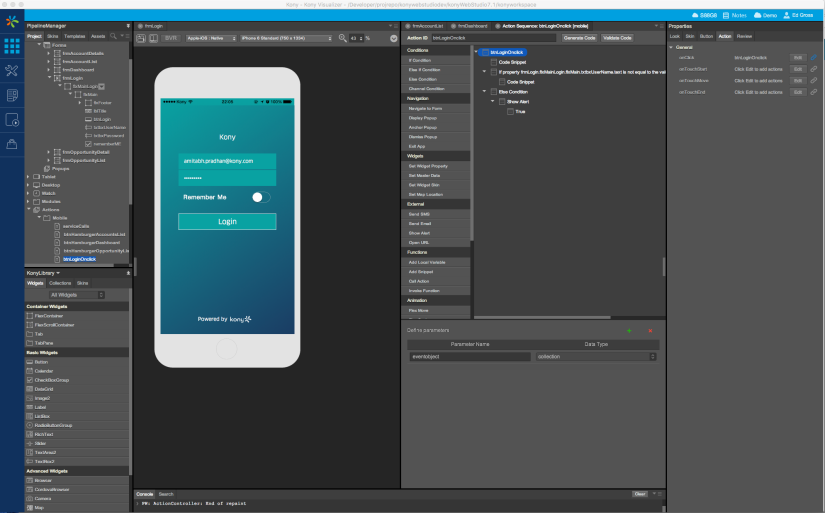The width and height of the screenshot is (825, 513).
Task: Open the Apple iOS Native platform dropdown
Action: coord(212,38)
